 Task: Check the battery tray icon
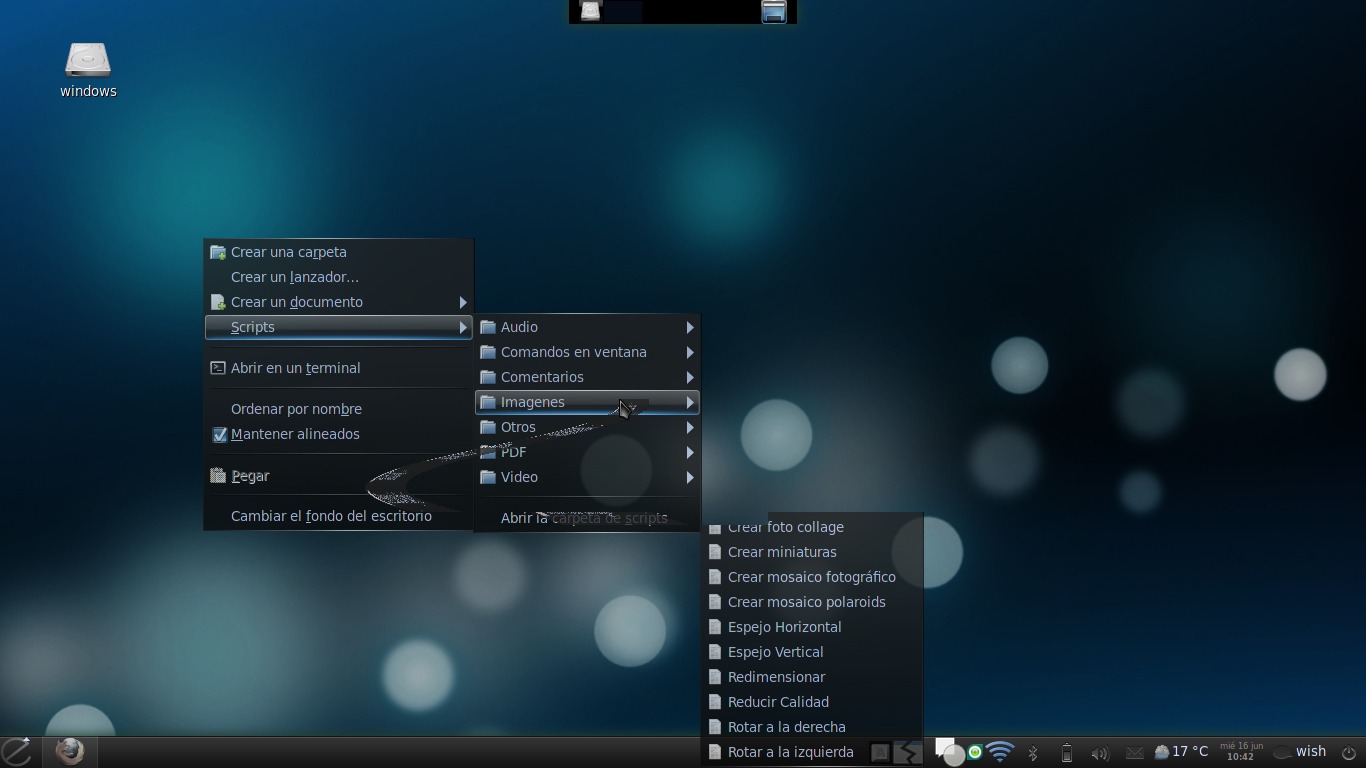[x=1066, y=753]
